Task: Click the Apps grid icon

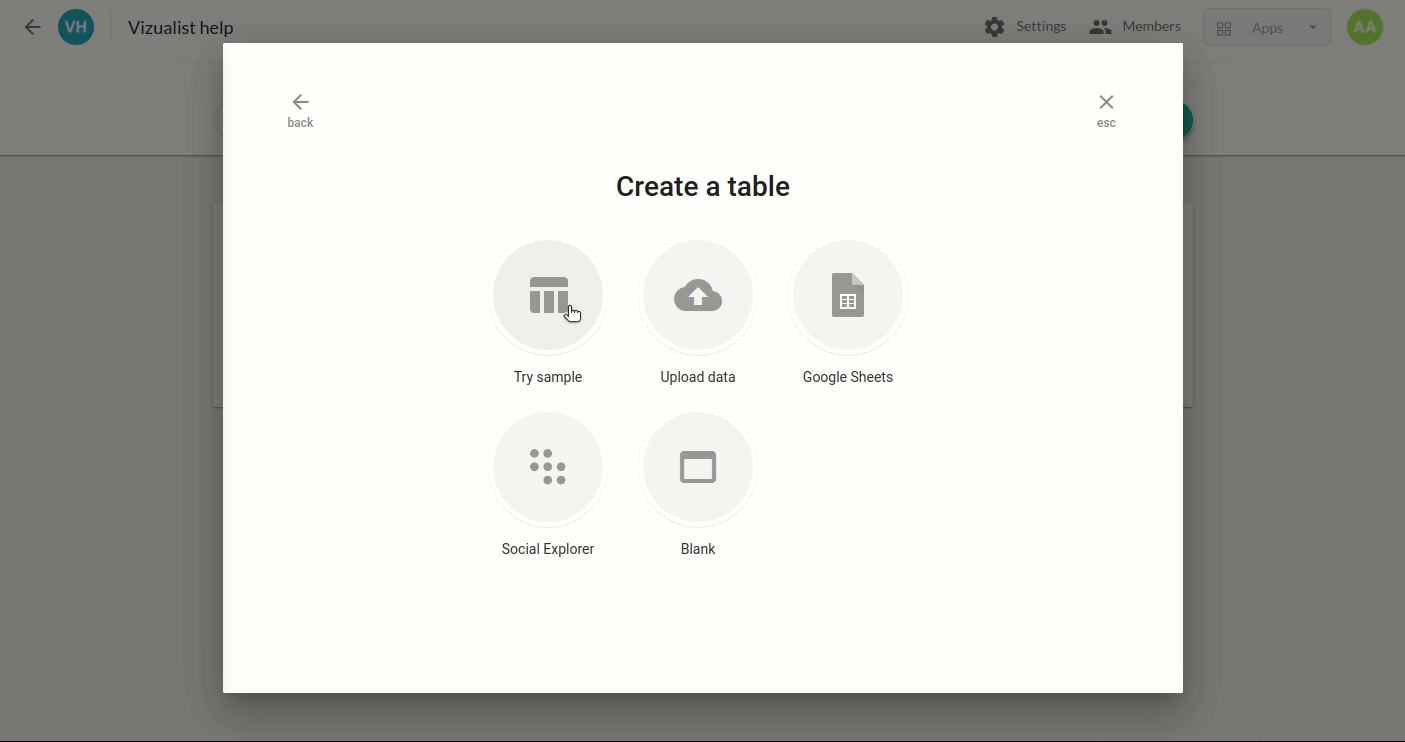Action: point(1224,29)
